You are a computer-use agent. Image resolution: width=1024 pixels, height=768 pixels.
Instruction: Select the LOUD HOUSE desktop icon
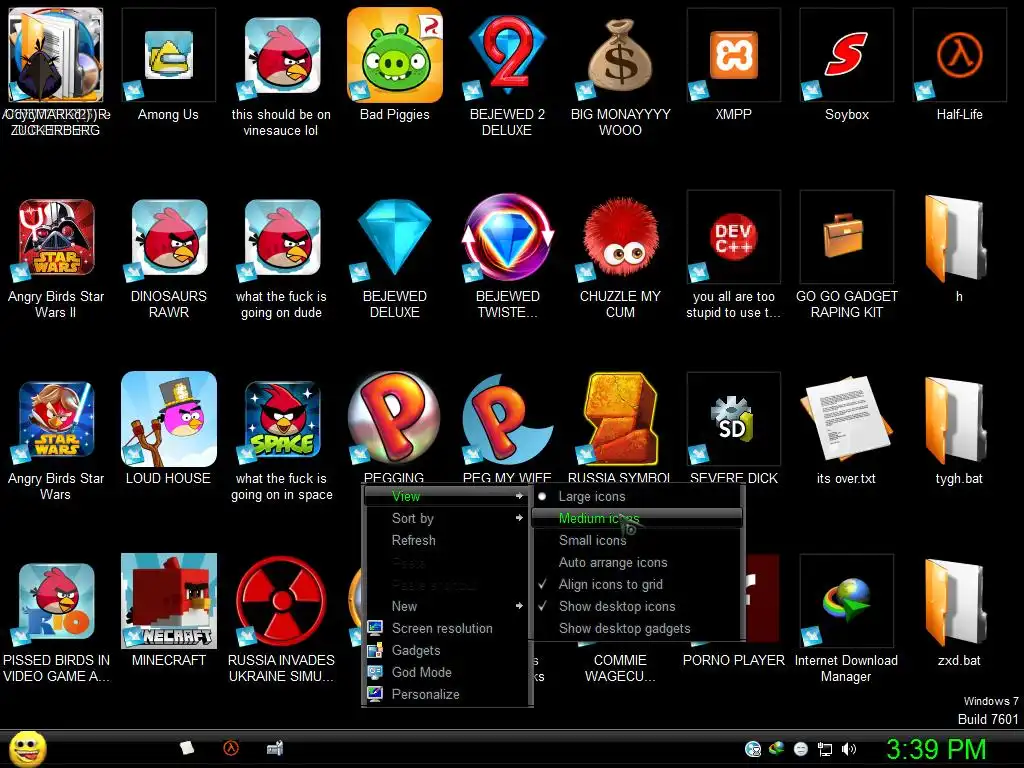[x=168, y=419]
